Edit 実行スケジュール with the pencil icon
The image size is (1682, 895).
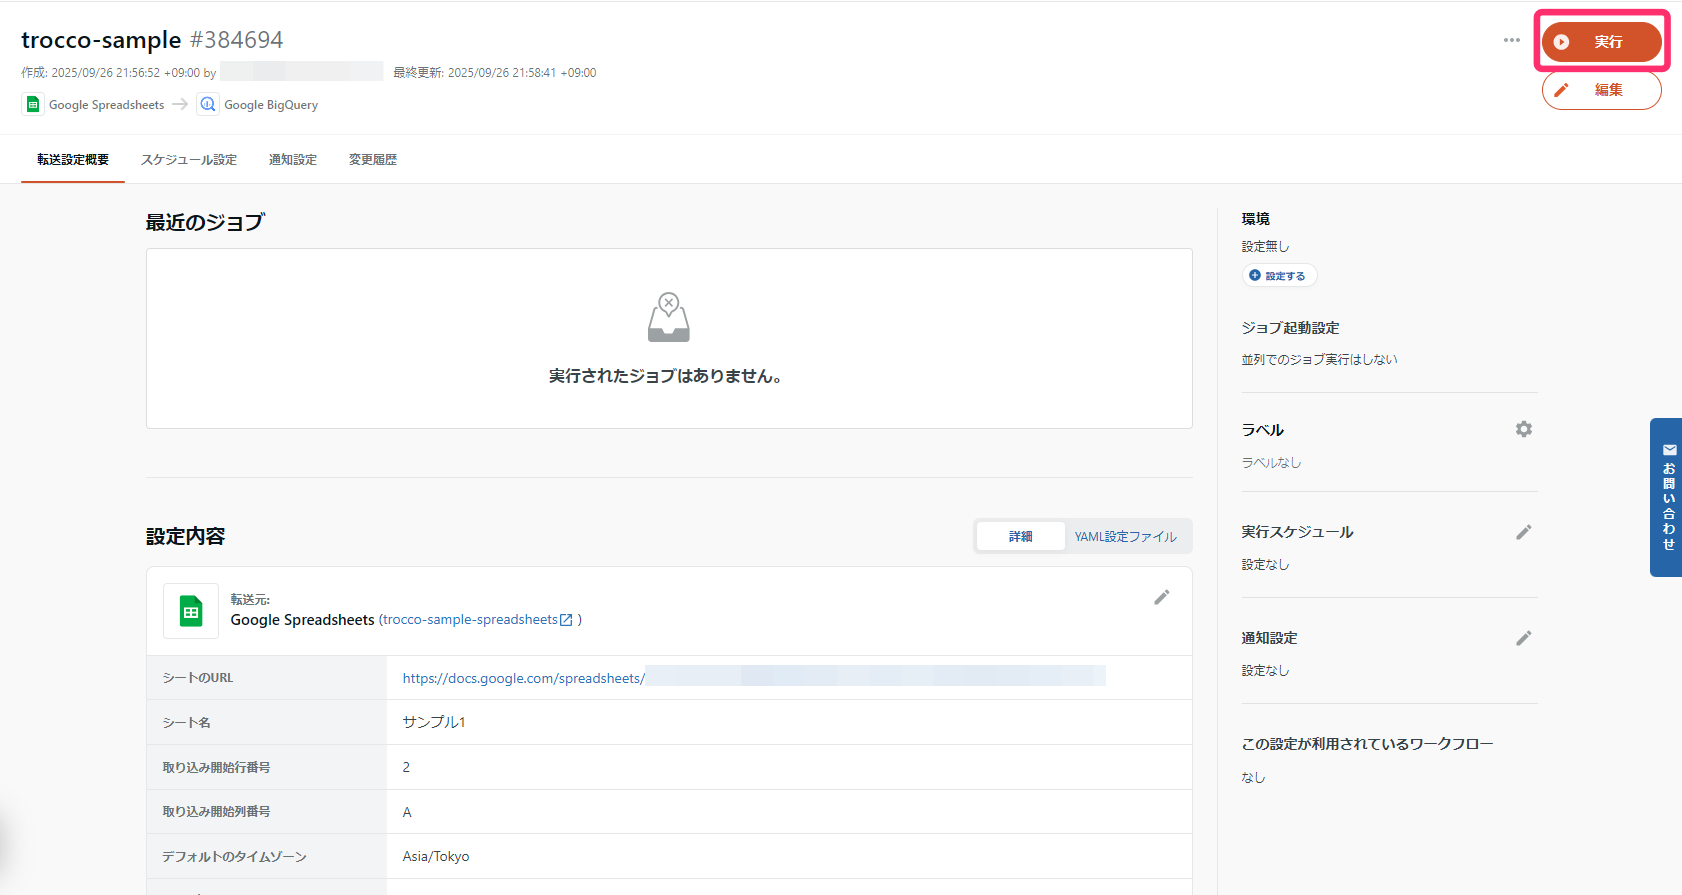pyautogui.click(x=1523, y=532)
